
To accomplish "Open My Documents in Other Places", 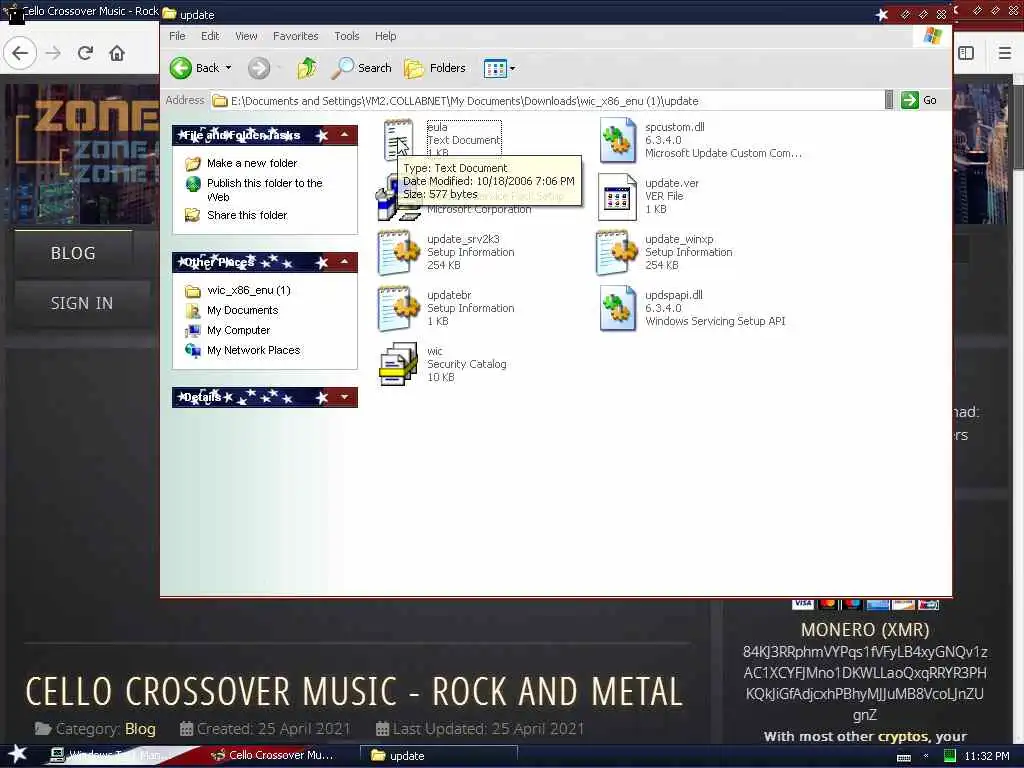I will pyautogui.click(x=242, y=310).
